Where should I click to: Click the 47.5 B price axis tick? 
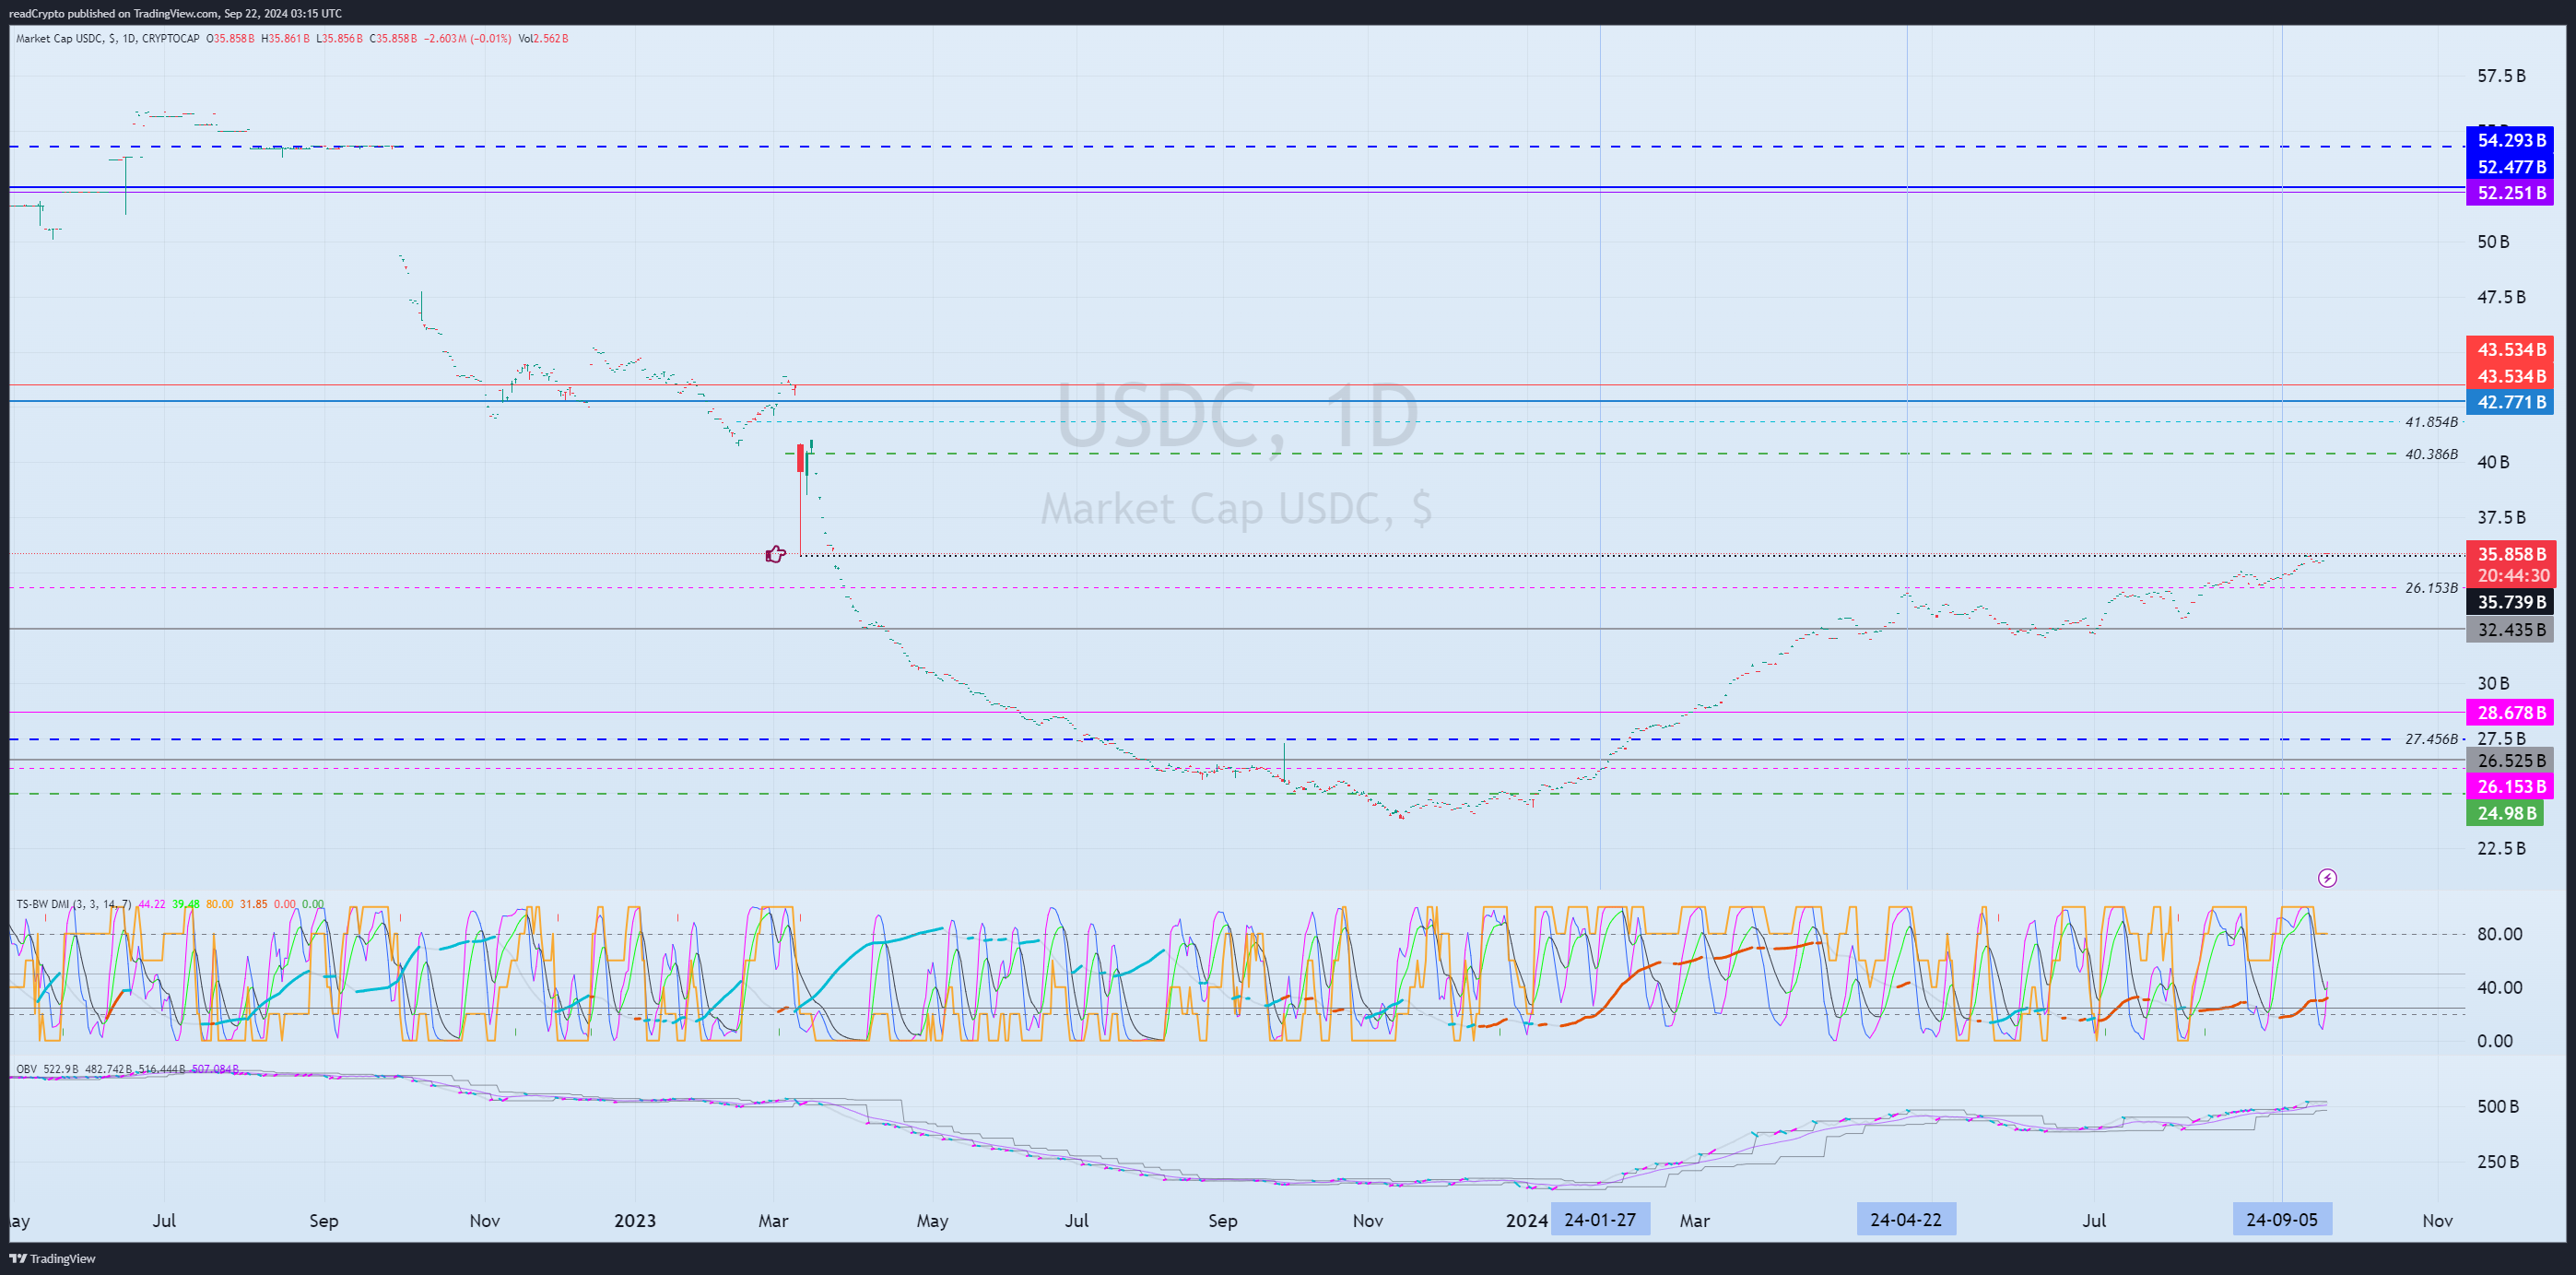pos(2500,297)
